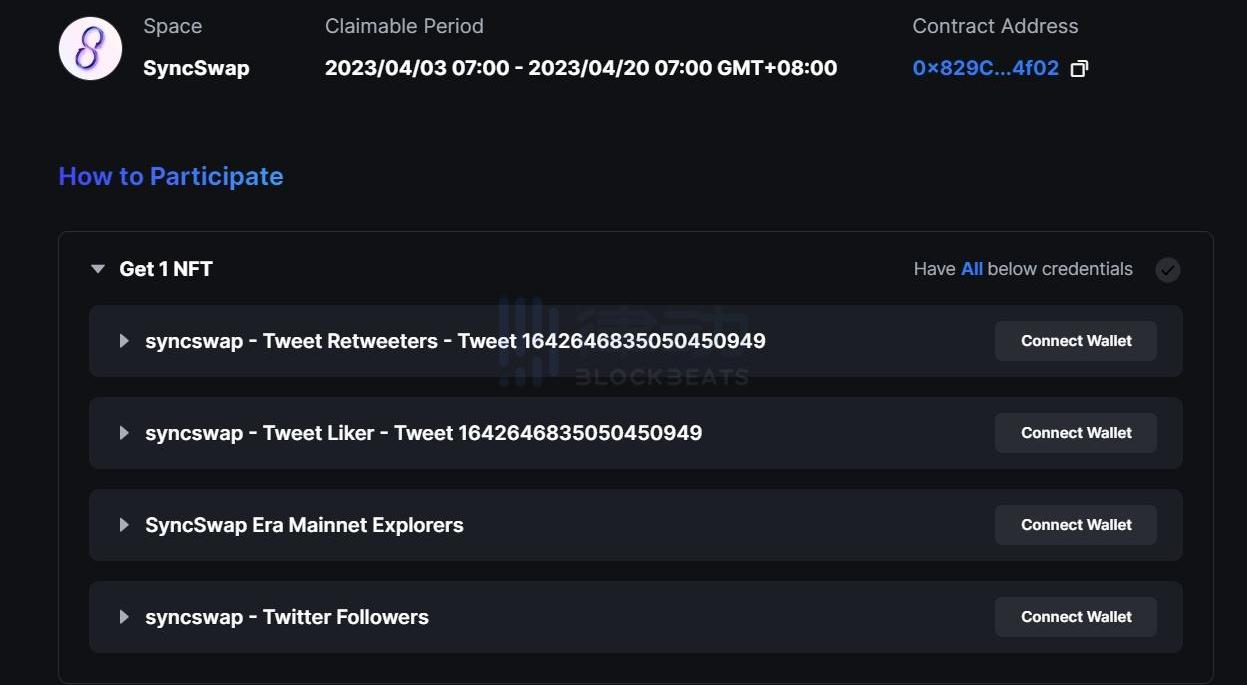1247x685 pixels.
Task: Click the SyncSwap round logo icon
Action: 91,48
